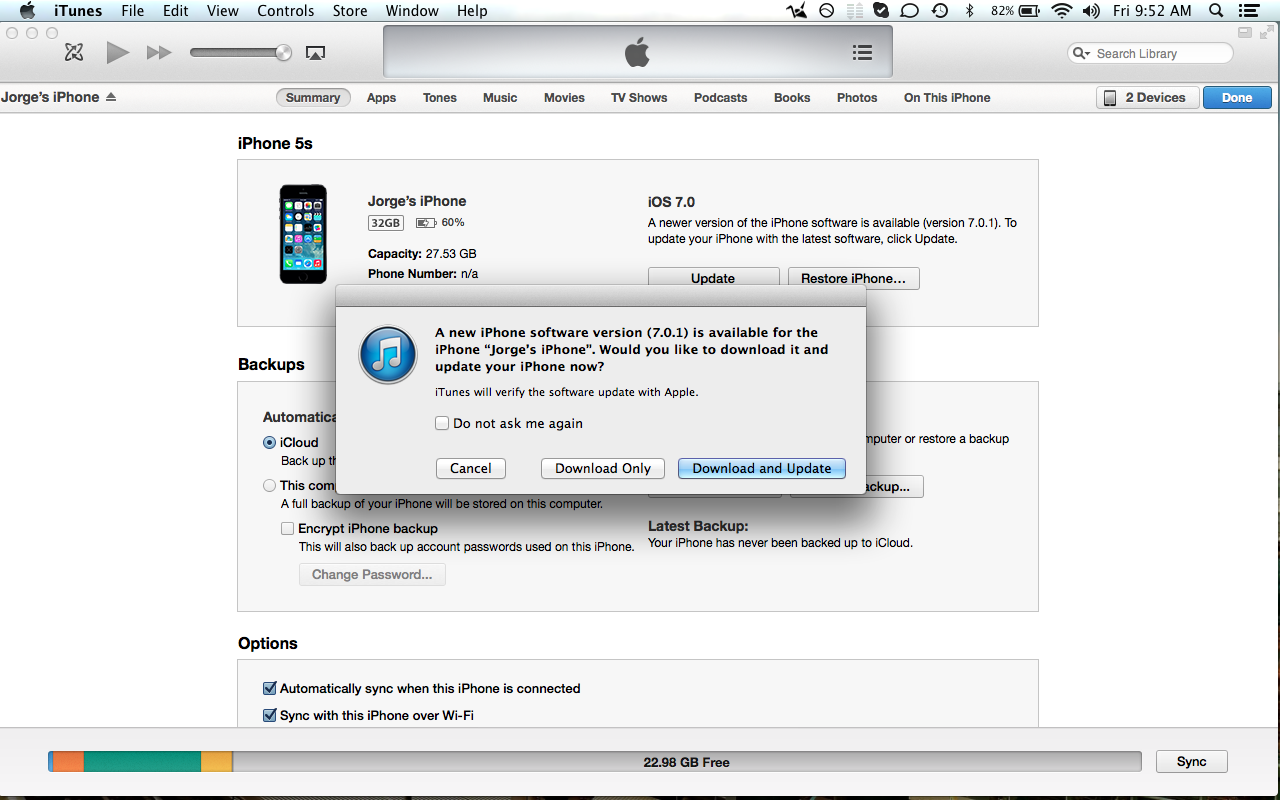Open the Store menu

350,11
